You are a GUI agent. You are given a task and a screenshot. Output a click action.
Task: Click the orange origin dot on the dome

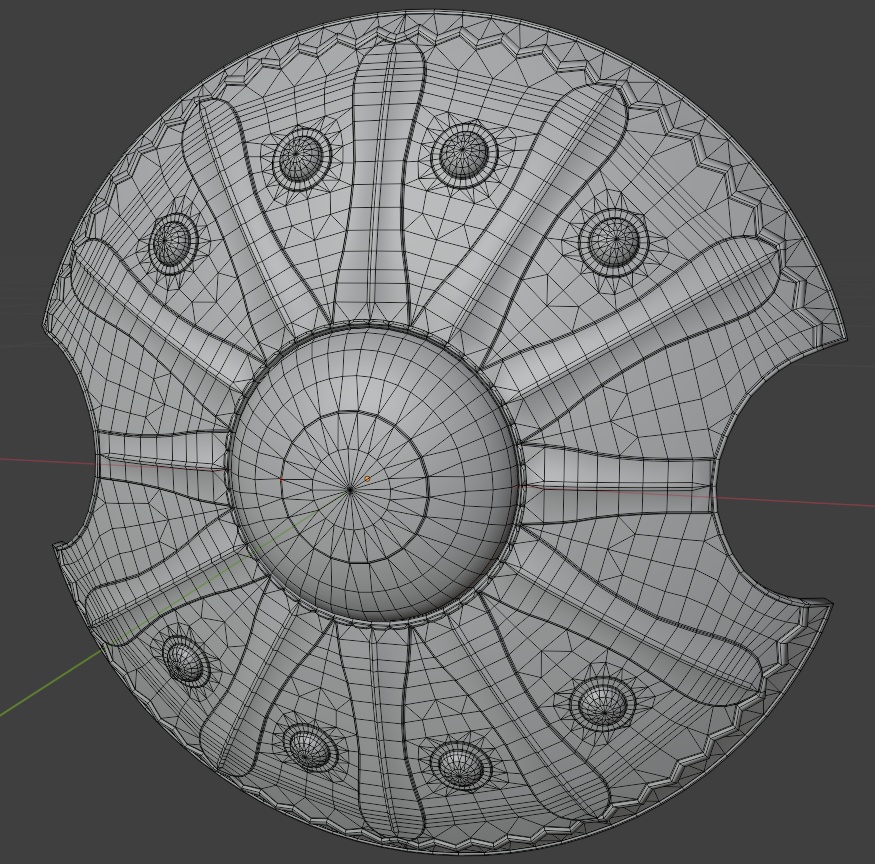367,479
